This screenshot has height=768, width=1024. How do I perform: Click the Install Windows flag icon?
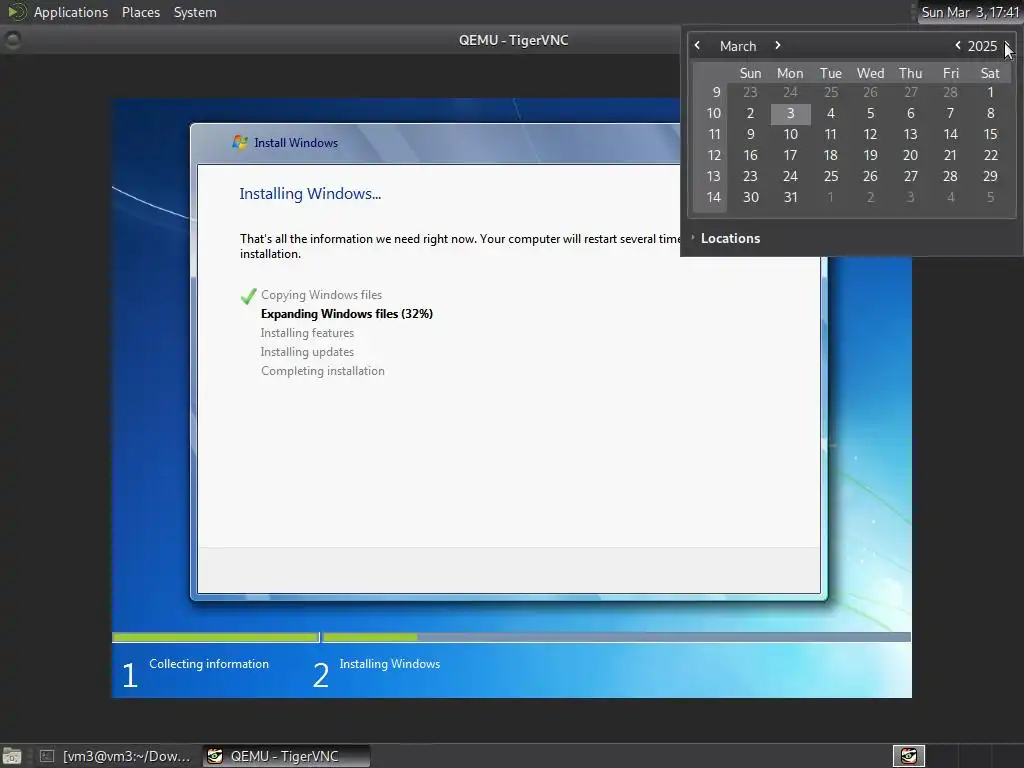(240, 142)
